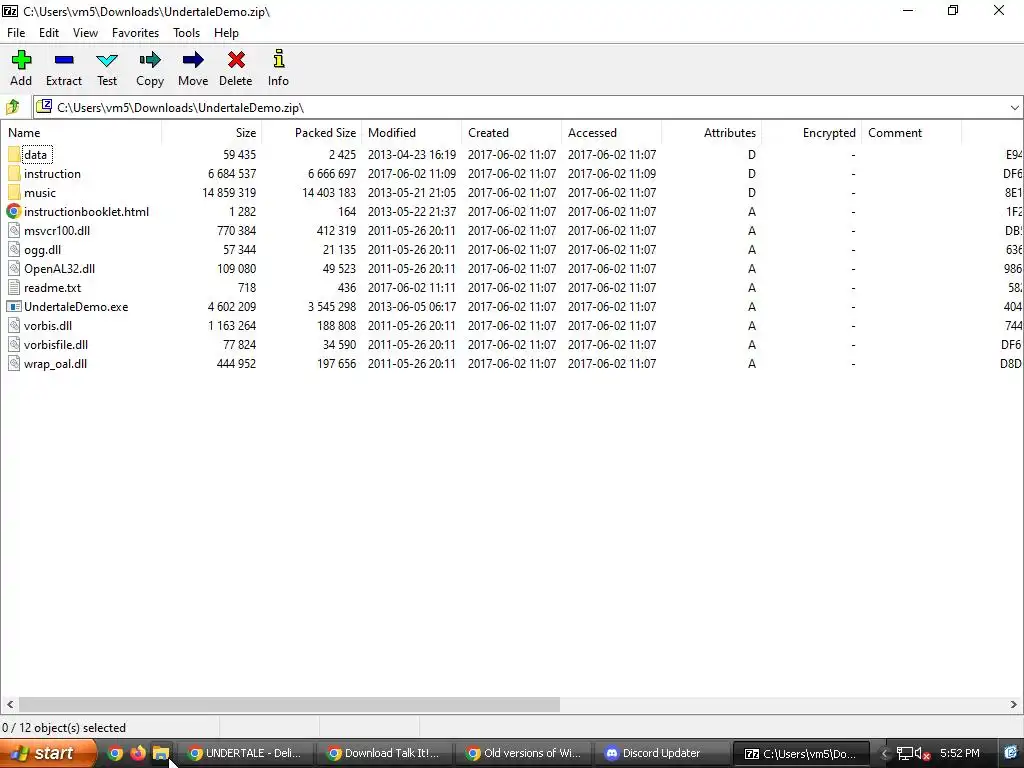This screenshot has height=768, width=1024.
Task: Open the Info tool
Action: click(x=278, y=68)
